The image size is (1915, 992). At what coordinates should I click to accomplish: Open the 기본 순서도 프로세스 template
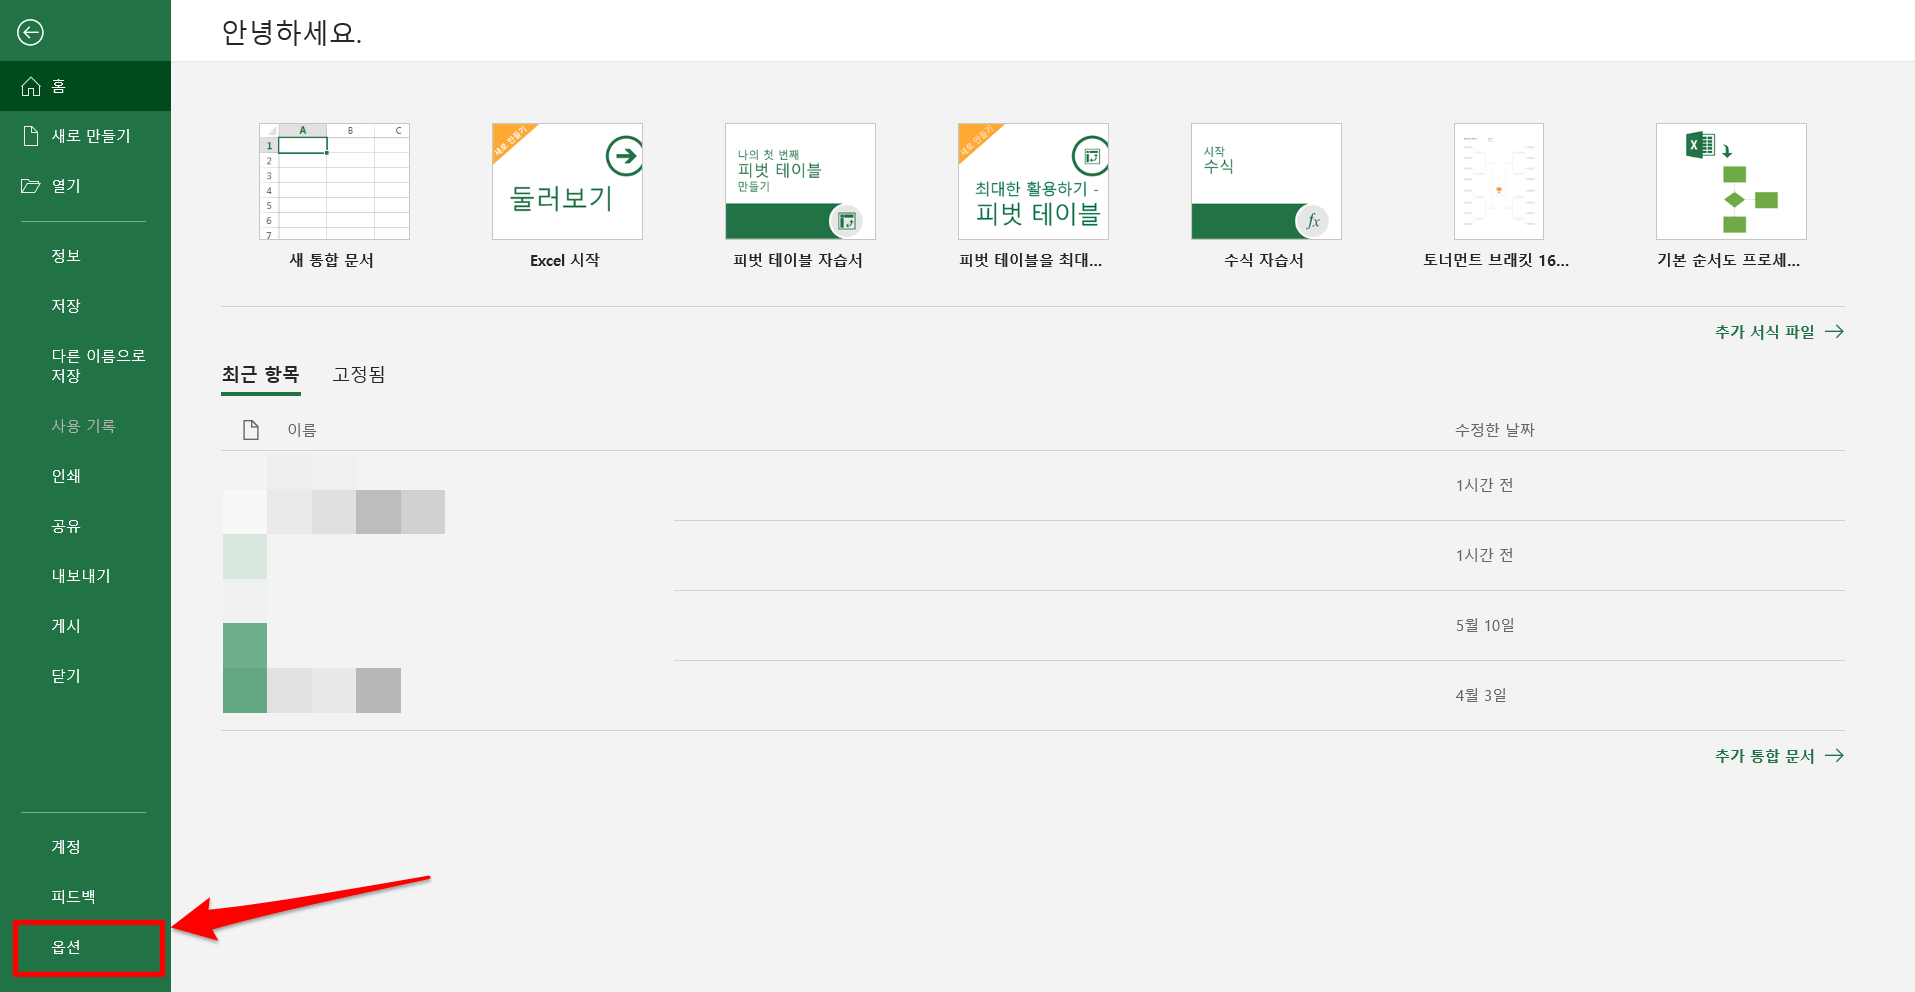point(1731,181)
